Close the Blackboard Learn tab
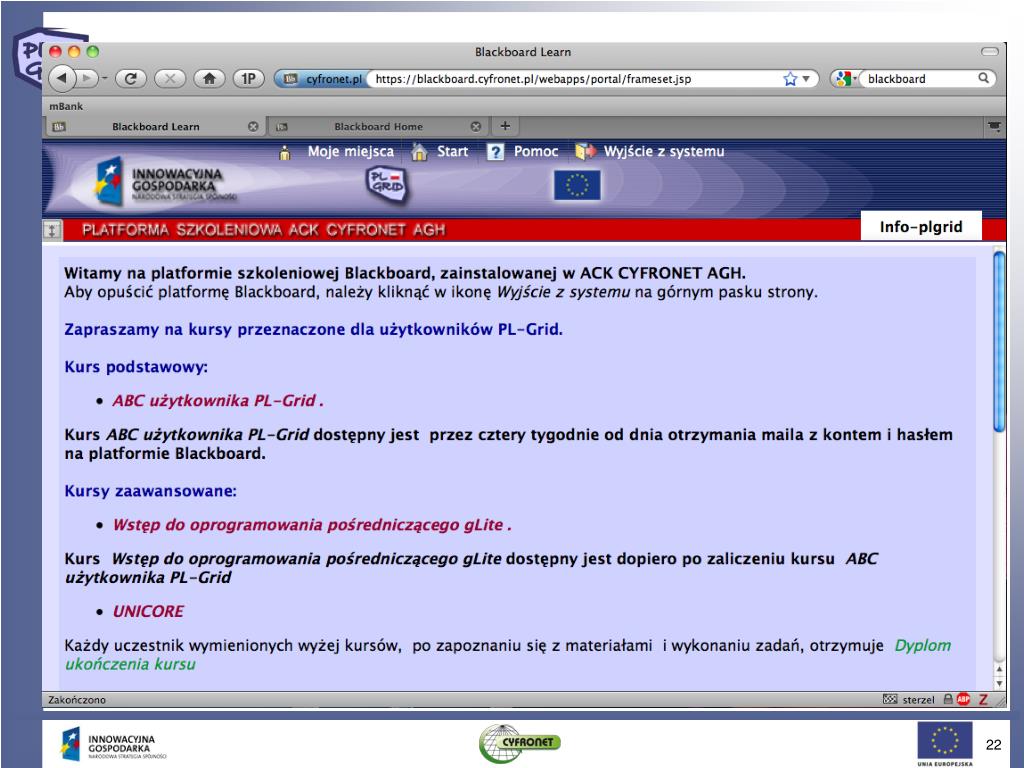This screenshot has width=1024, height=768. click(253, 127)
